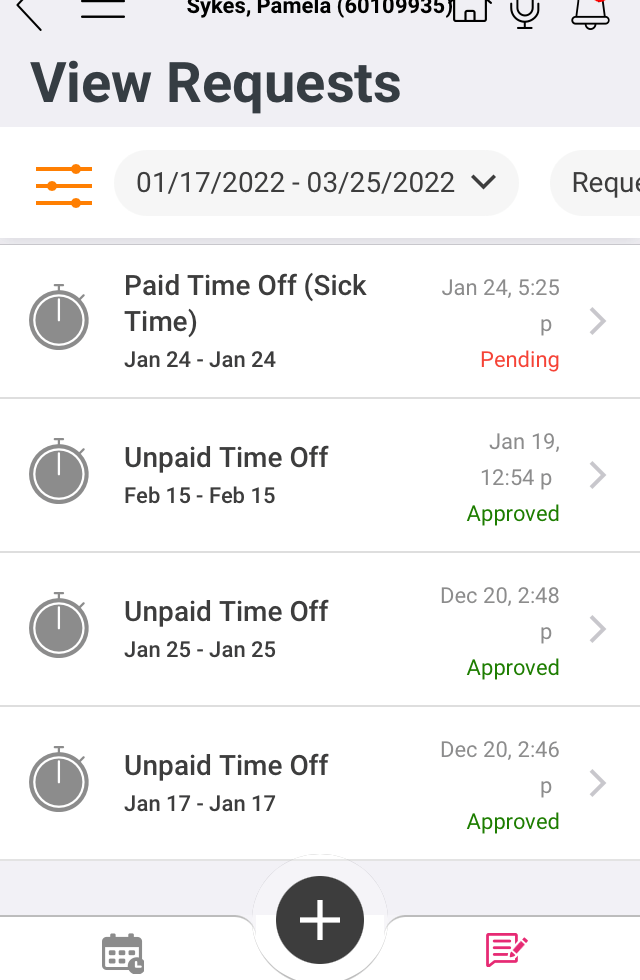Open the hamburger menu
640x980 pixels.
tap(102, 10)
